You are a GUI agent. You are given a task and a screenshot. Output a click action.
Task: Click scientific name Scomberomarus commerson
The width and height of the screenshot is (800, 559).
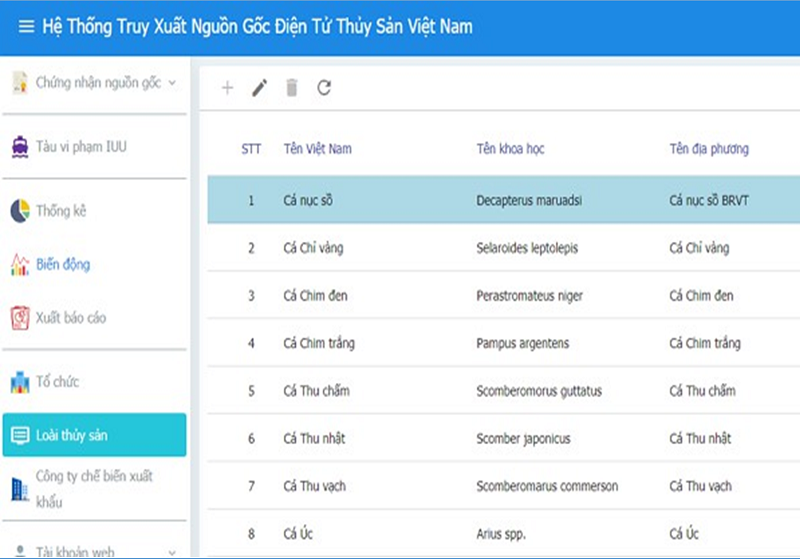[x=547, y=486]
